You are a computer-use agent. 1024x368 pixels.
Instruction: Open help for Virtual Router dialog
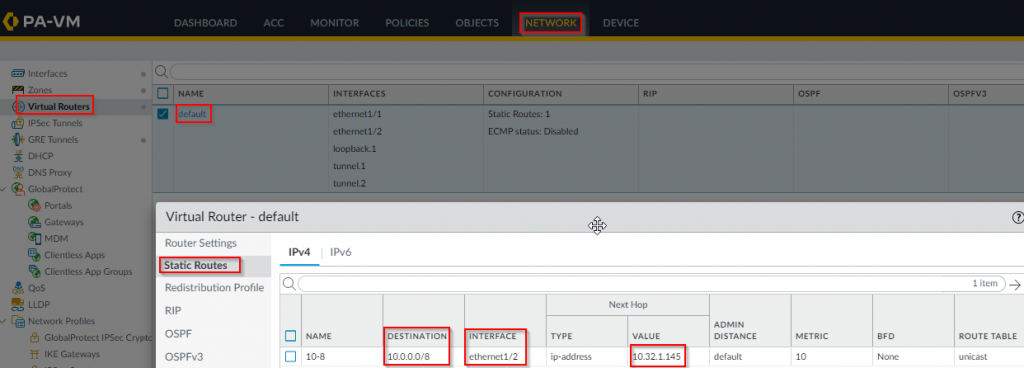1017,217
